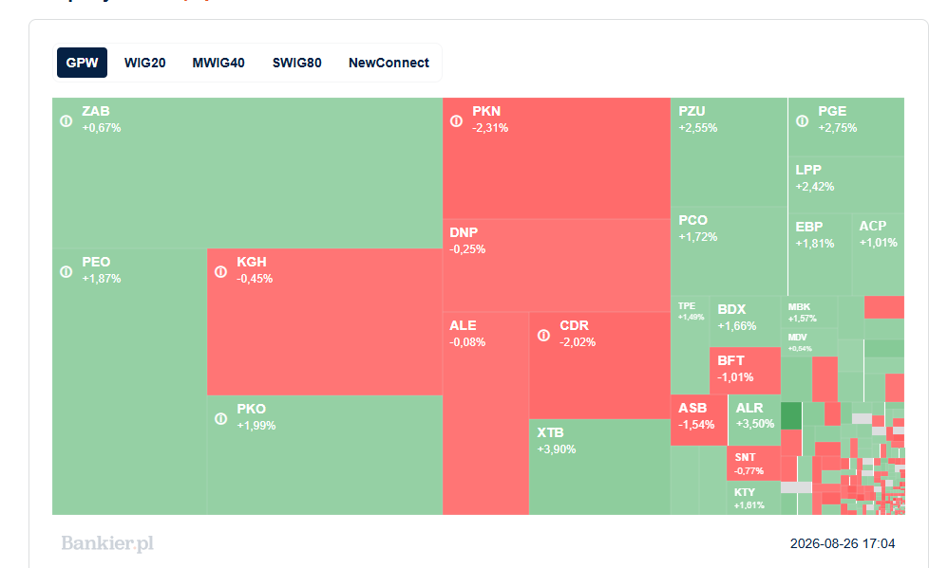Switch to the NewConnect tab

(x=389, y=63)
